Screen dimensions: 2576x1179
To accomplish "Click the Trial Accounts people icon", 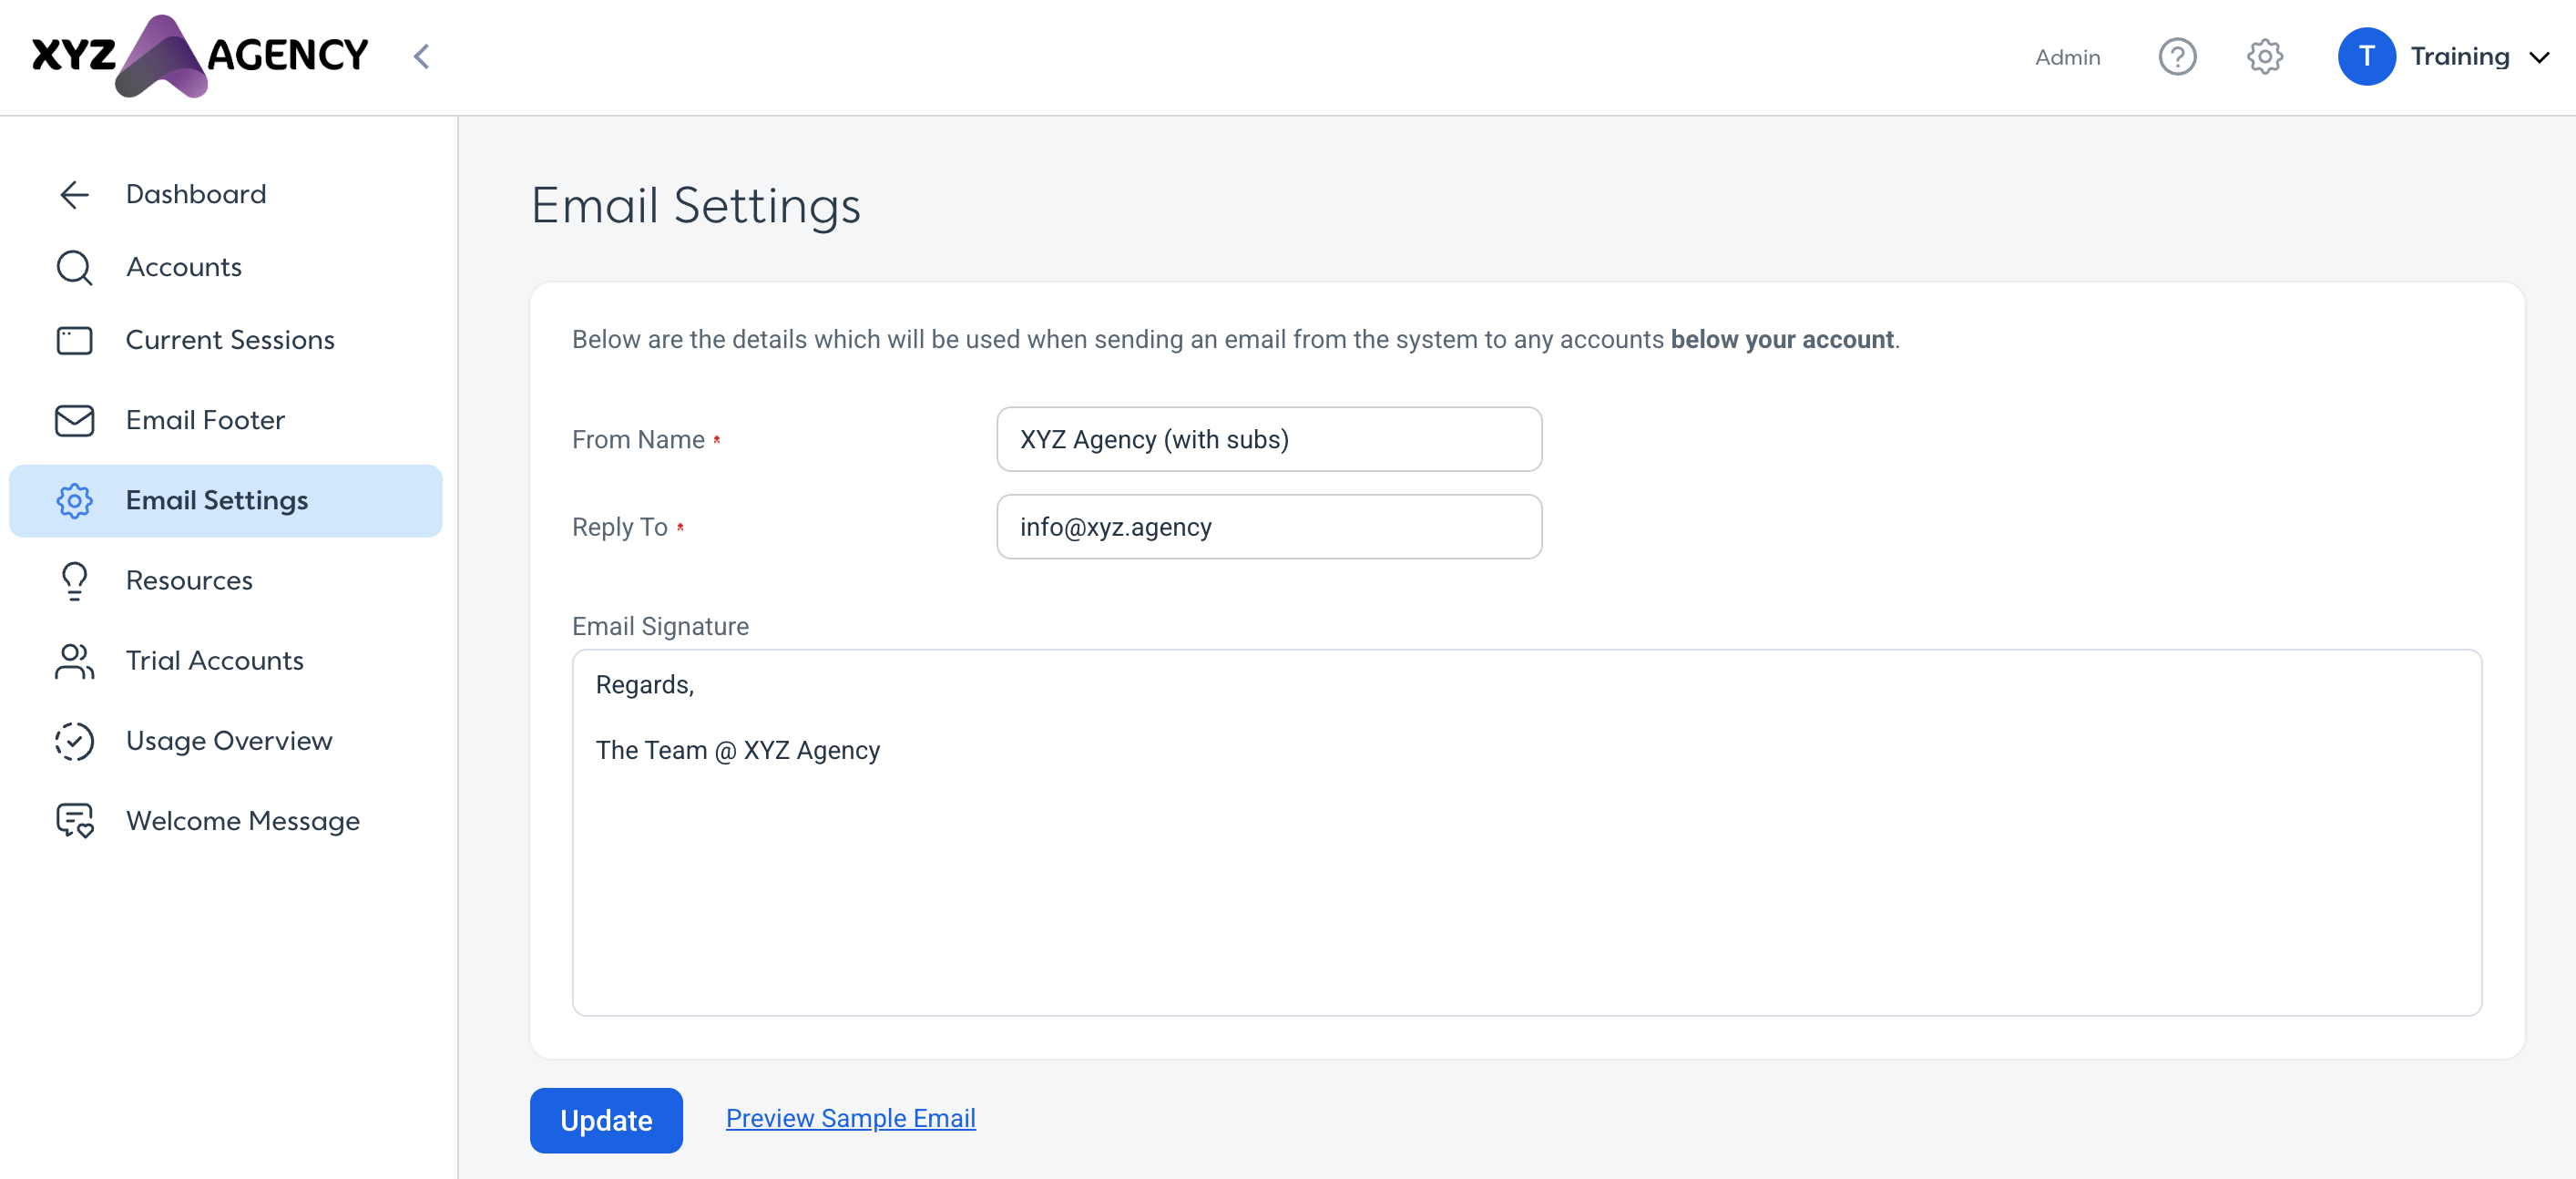I will point(75,661).
